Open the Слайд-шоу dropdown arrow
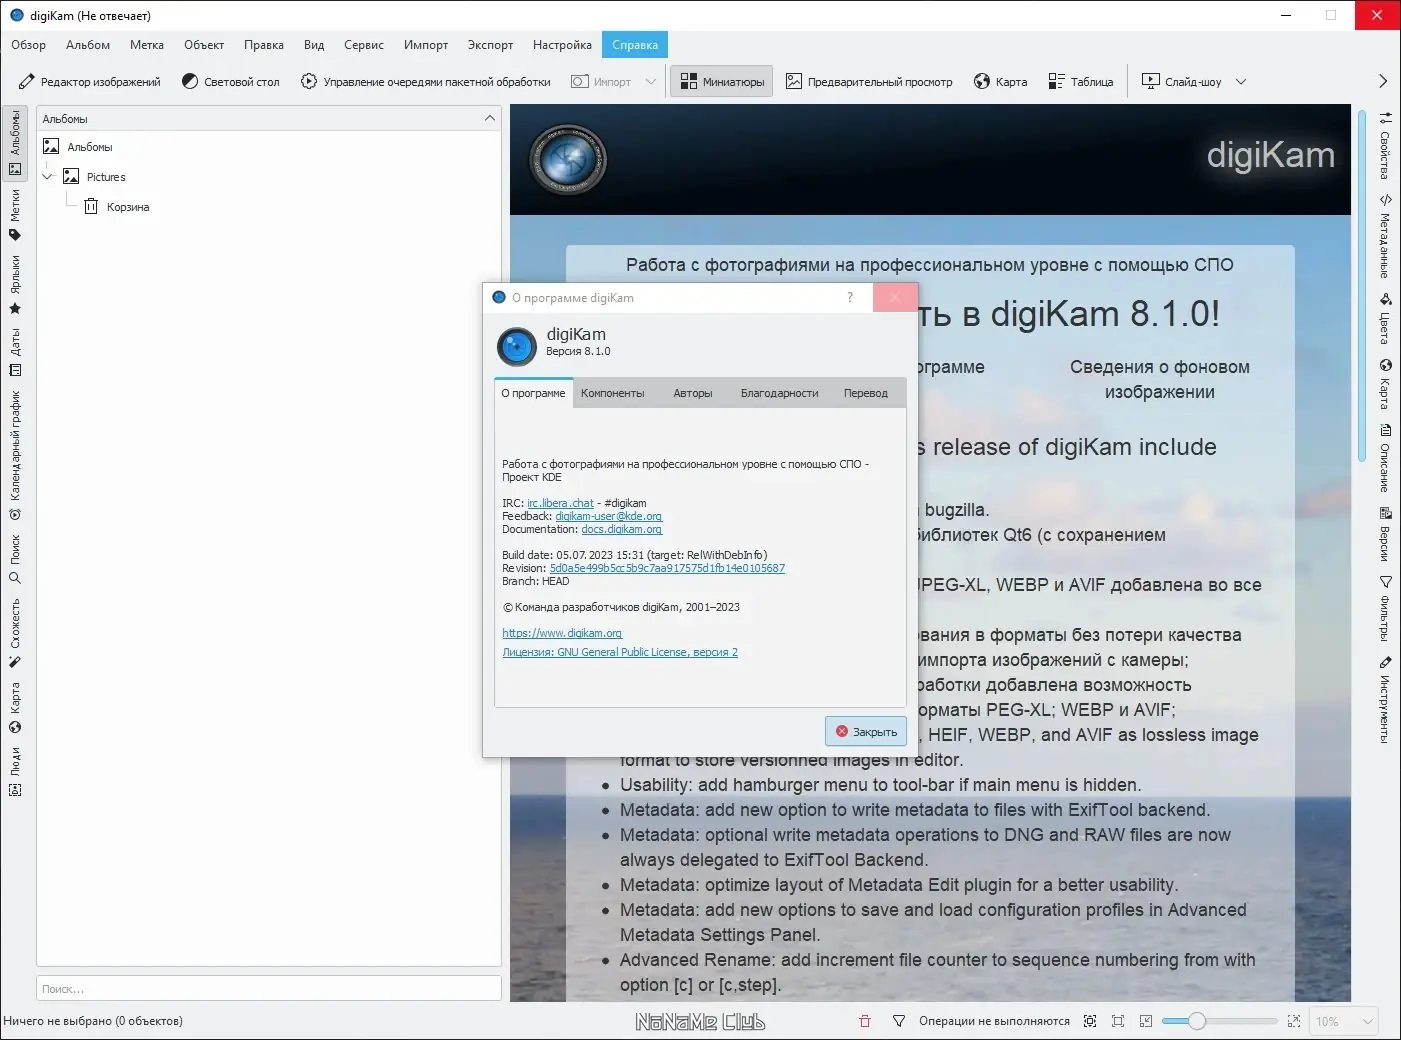Screen dimensions: 1401x1040 pyautogui.click(x=1241, y=82)
